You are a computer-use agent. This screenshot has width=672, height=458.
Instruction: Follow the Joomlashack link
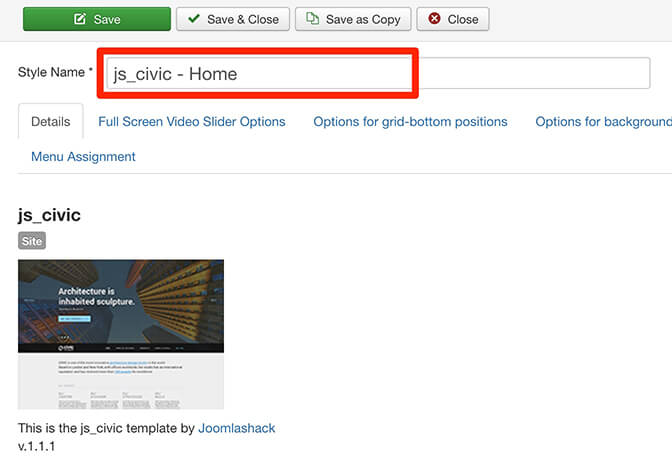coord(237,428)
